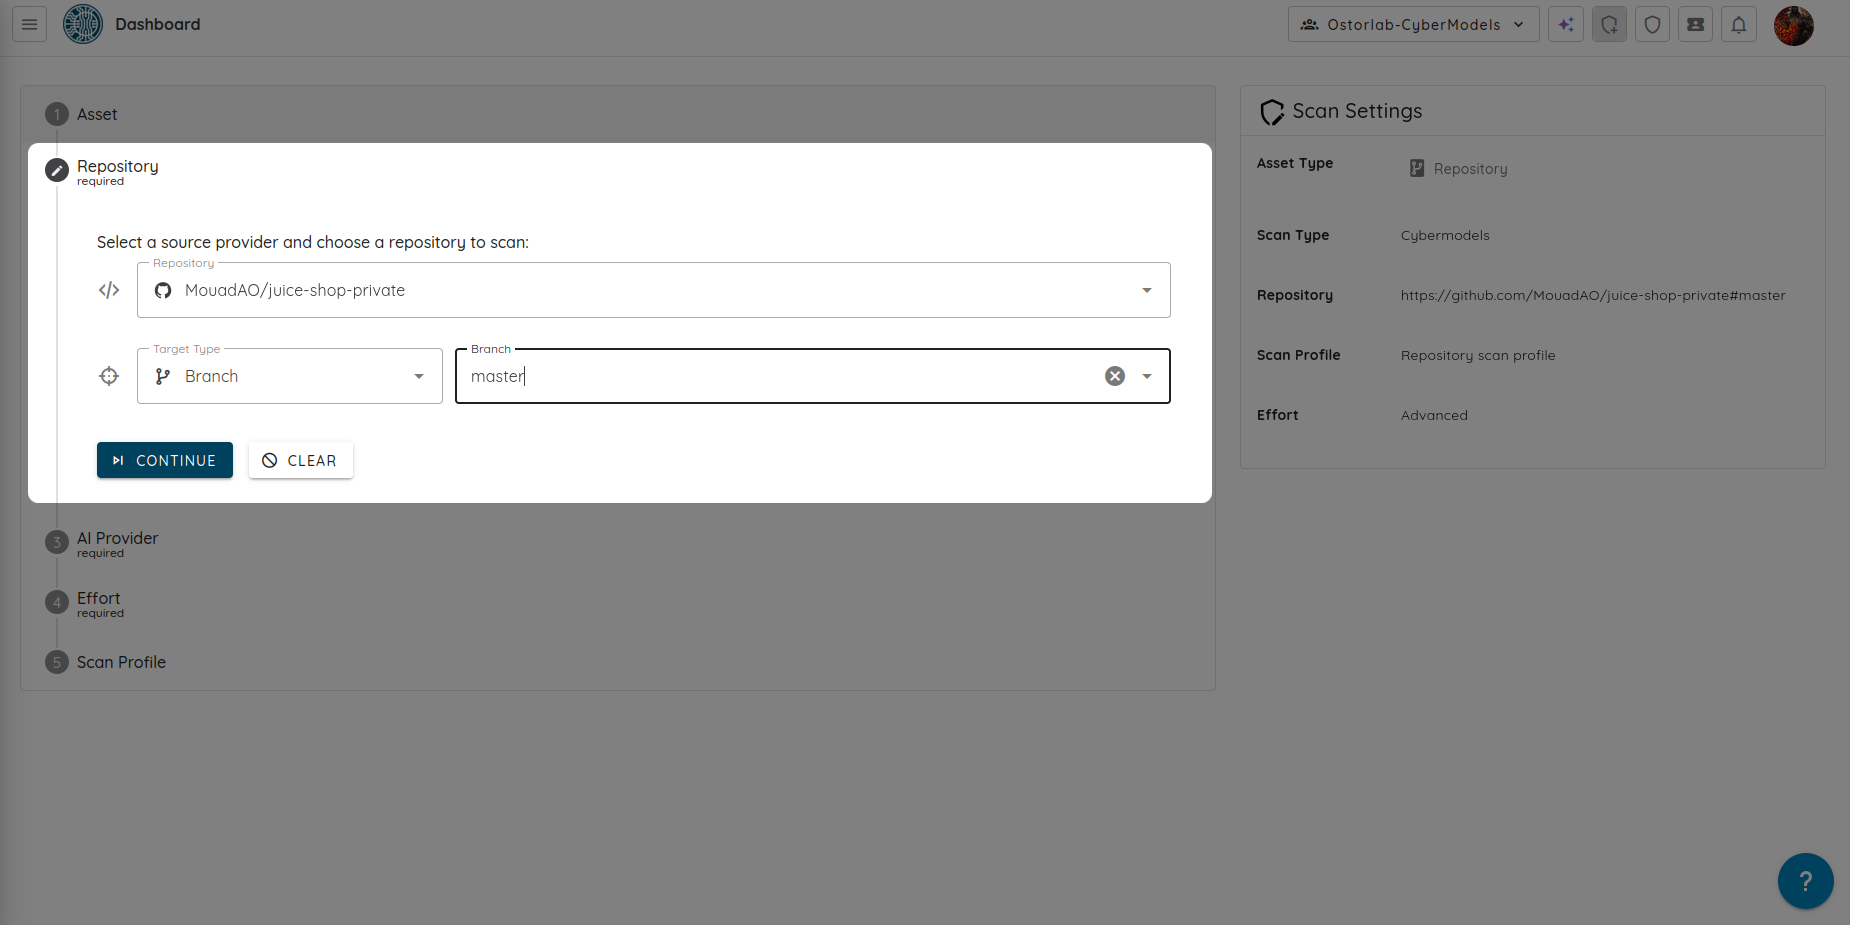The image size is (1850, 925).
Task: Click the repository icon next to Asset Type
Action: pyautogui.click(x=1417, y=168)
